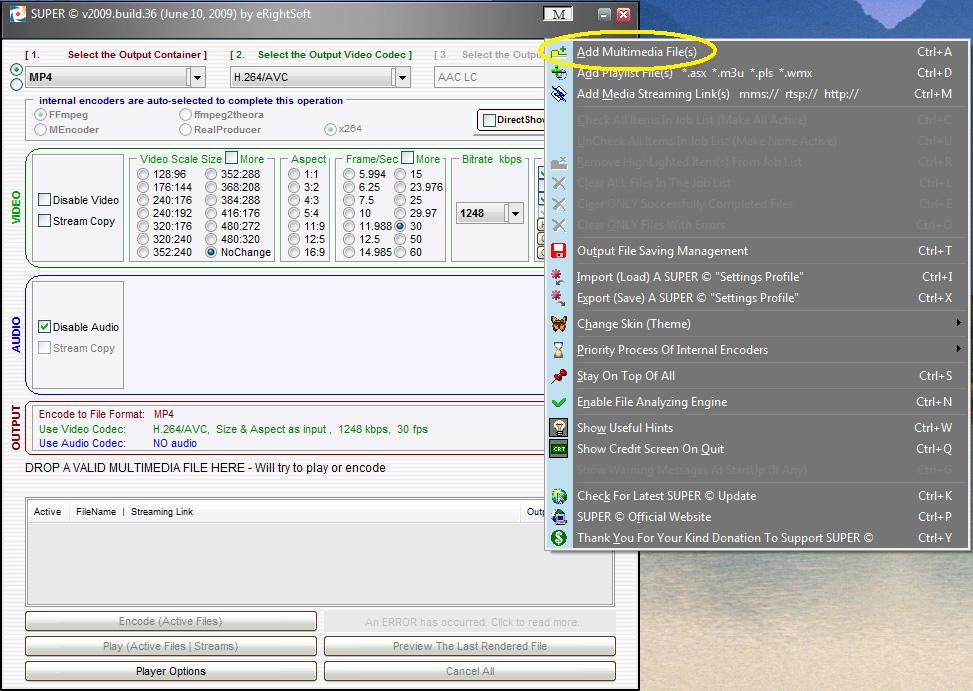This screenshot has height=691, width=973.
Task: Click the lightbulb Useful Hints icon
Action: pyautogui.click(x=559, y=427)
